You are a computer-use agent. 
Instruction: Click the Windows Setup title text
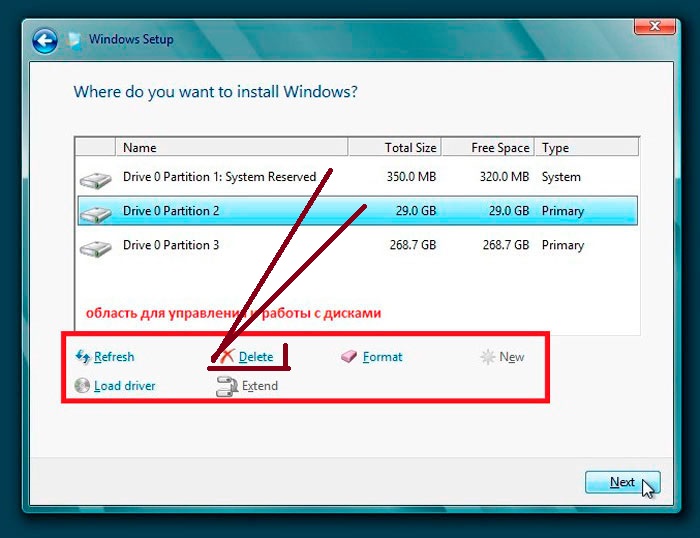[131, 39]
